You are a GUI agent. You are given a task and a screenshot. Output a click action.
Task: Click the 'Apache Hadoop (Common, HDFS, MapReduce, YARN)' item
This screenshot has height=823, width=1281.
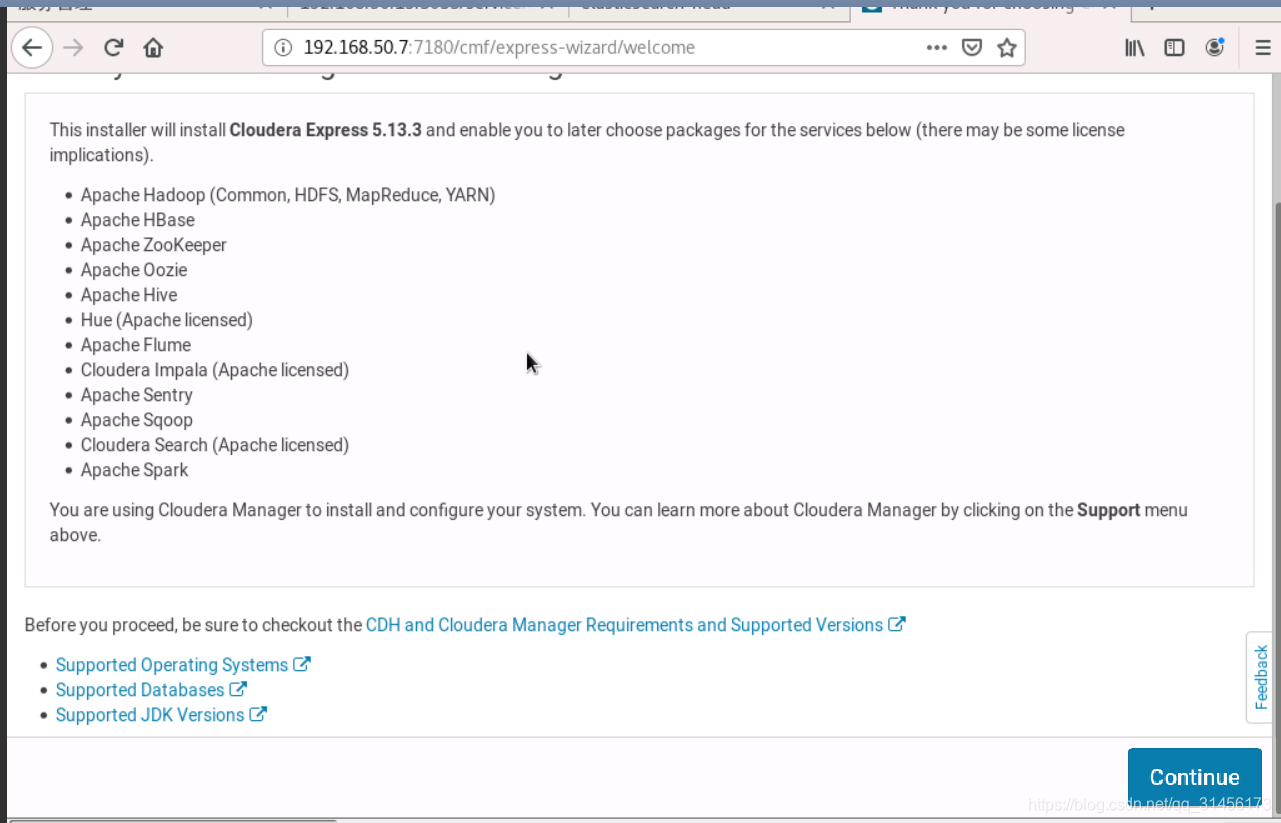pos(288,195)
